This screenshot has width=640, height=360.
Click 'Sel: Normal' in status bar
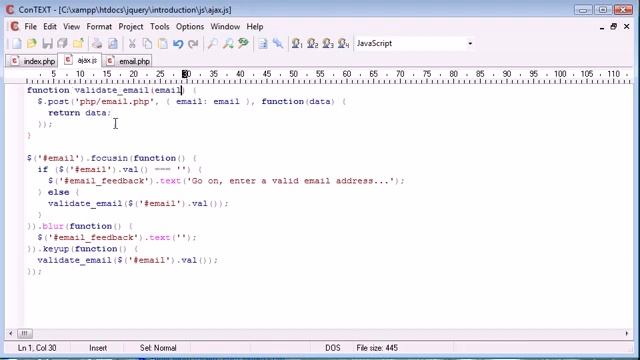tap(158, 348)
